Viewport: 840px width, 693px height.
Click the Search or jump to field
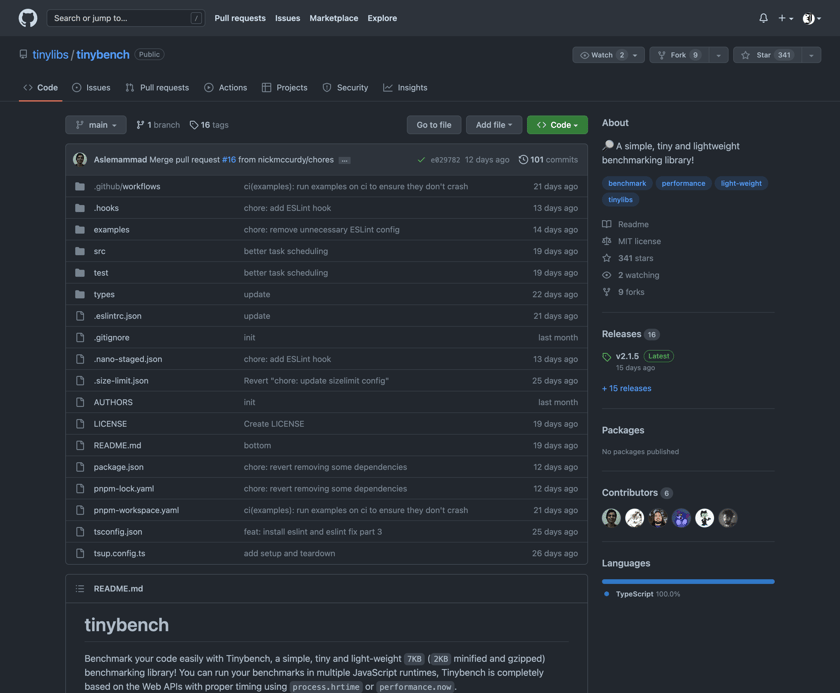pyautogui.click(x=126, y=18)
